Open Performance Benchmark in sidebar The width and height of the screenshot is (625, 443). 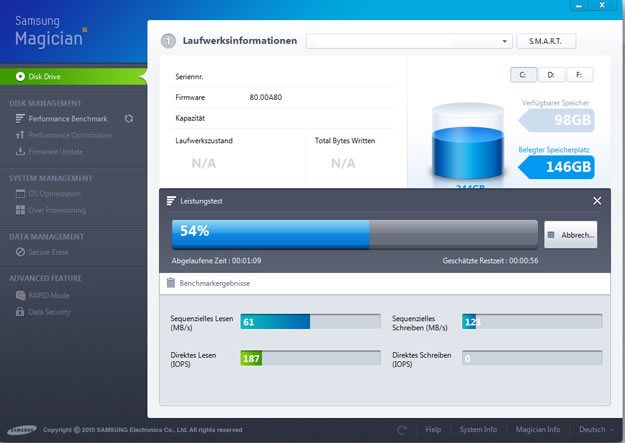(x=68, y=119)
